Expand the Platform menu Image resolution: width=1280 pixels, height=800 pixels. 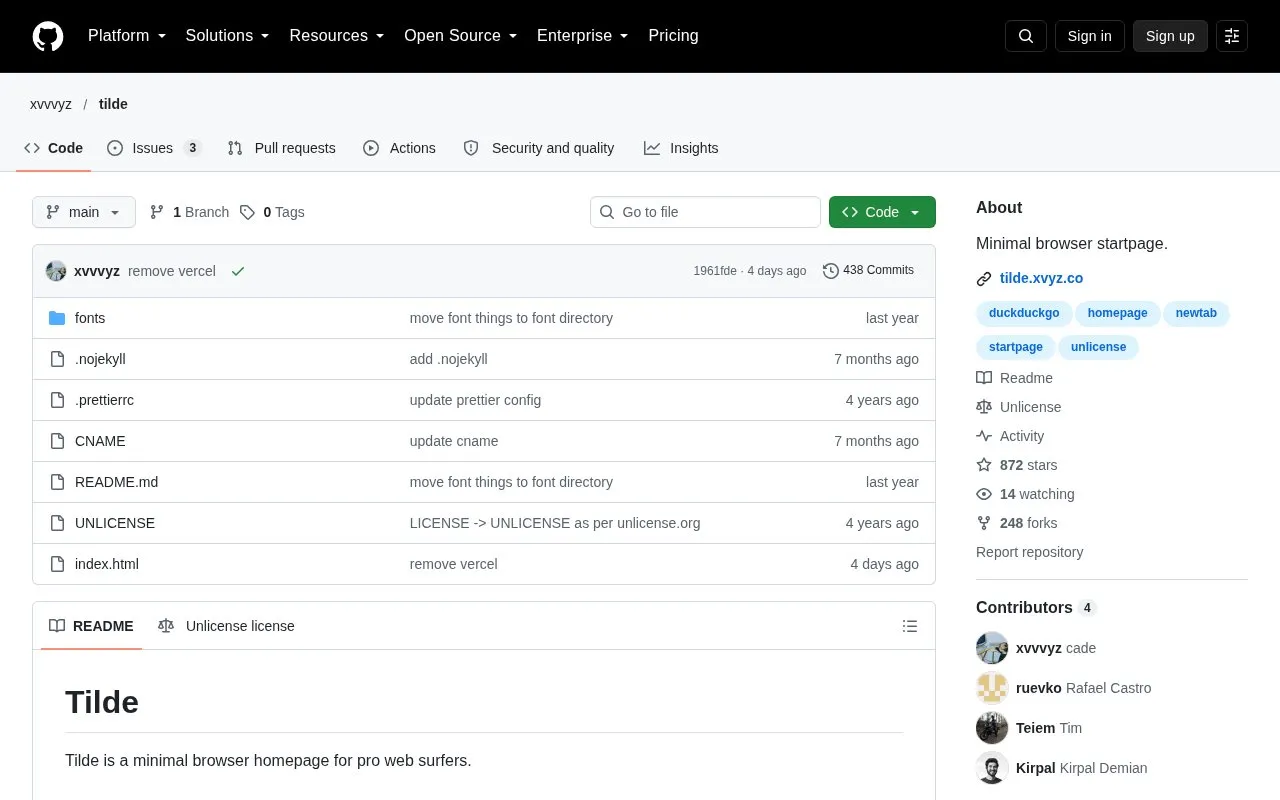(x=127, y=36)
